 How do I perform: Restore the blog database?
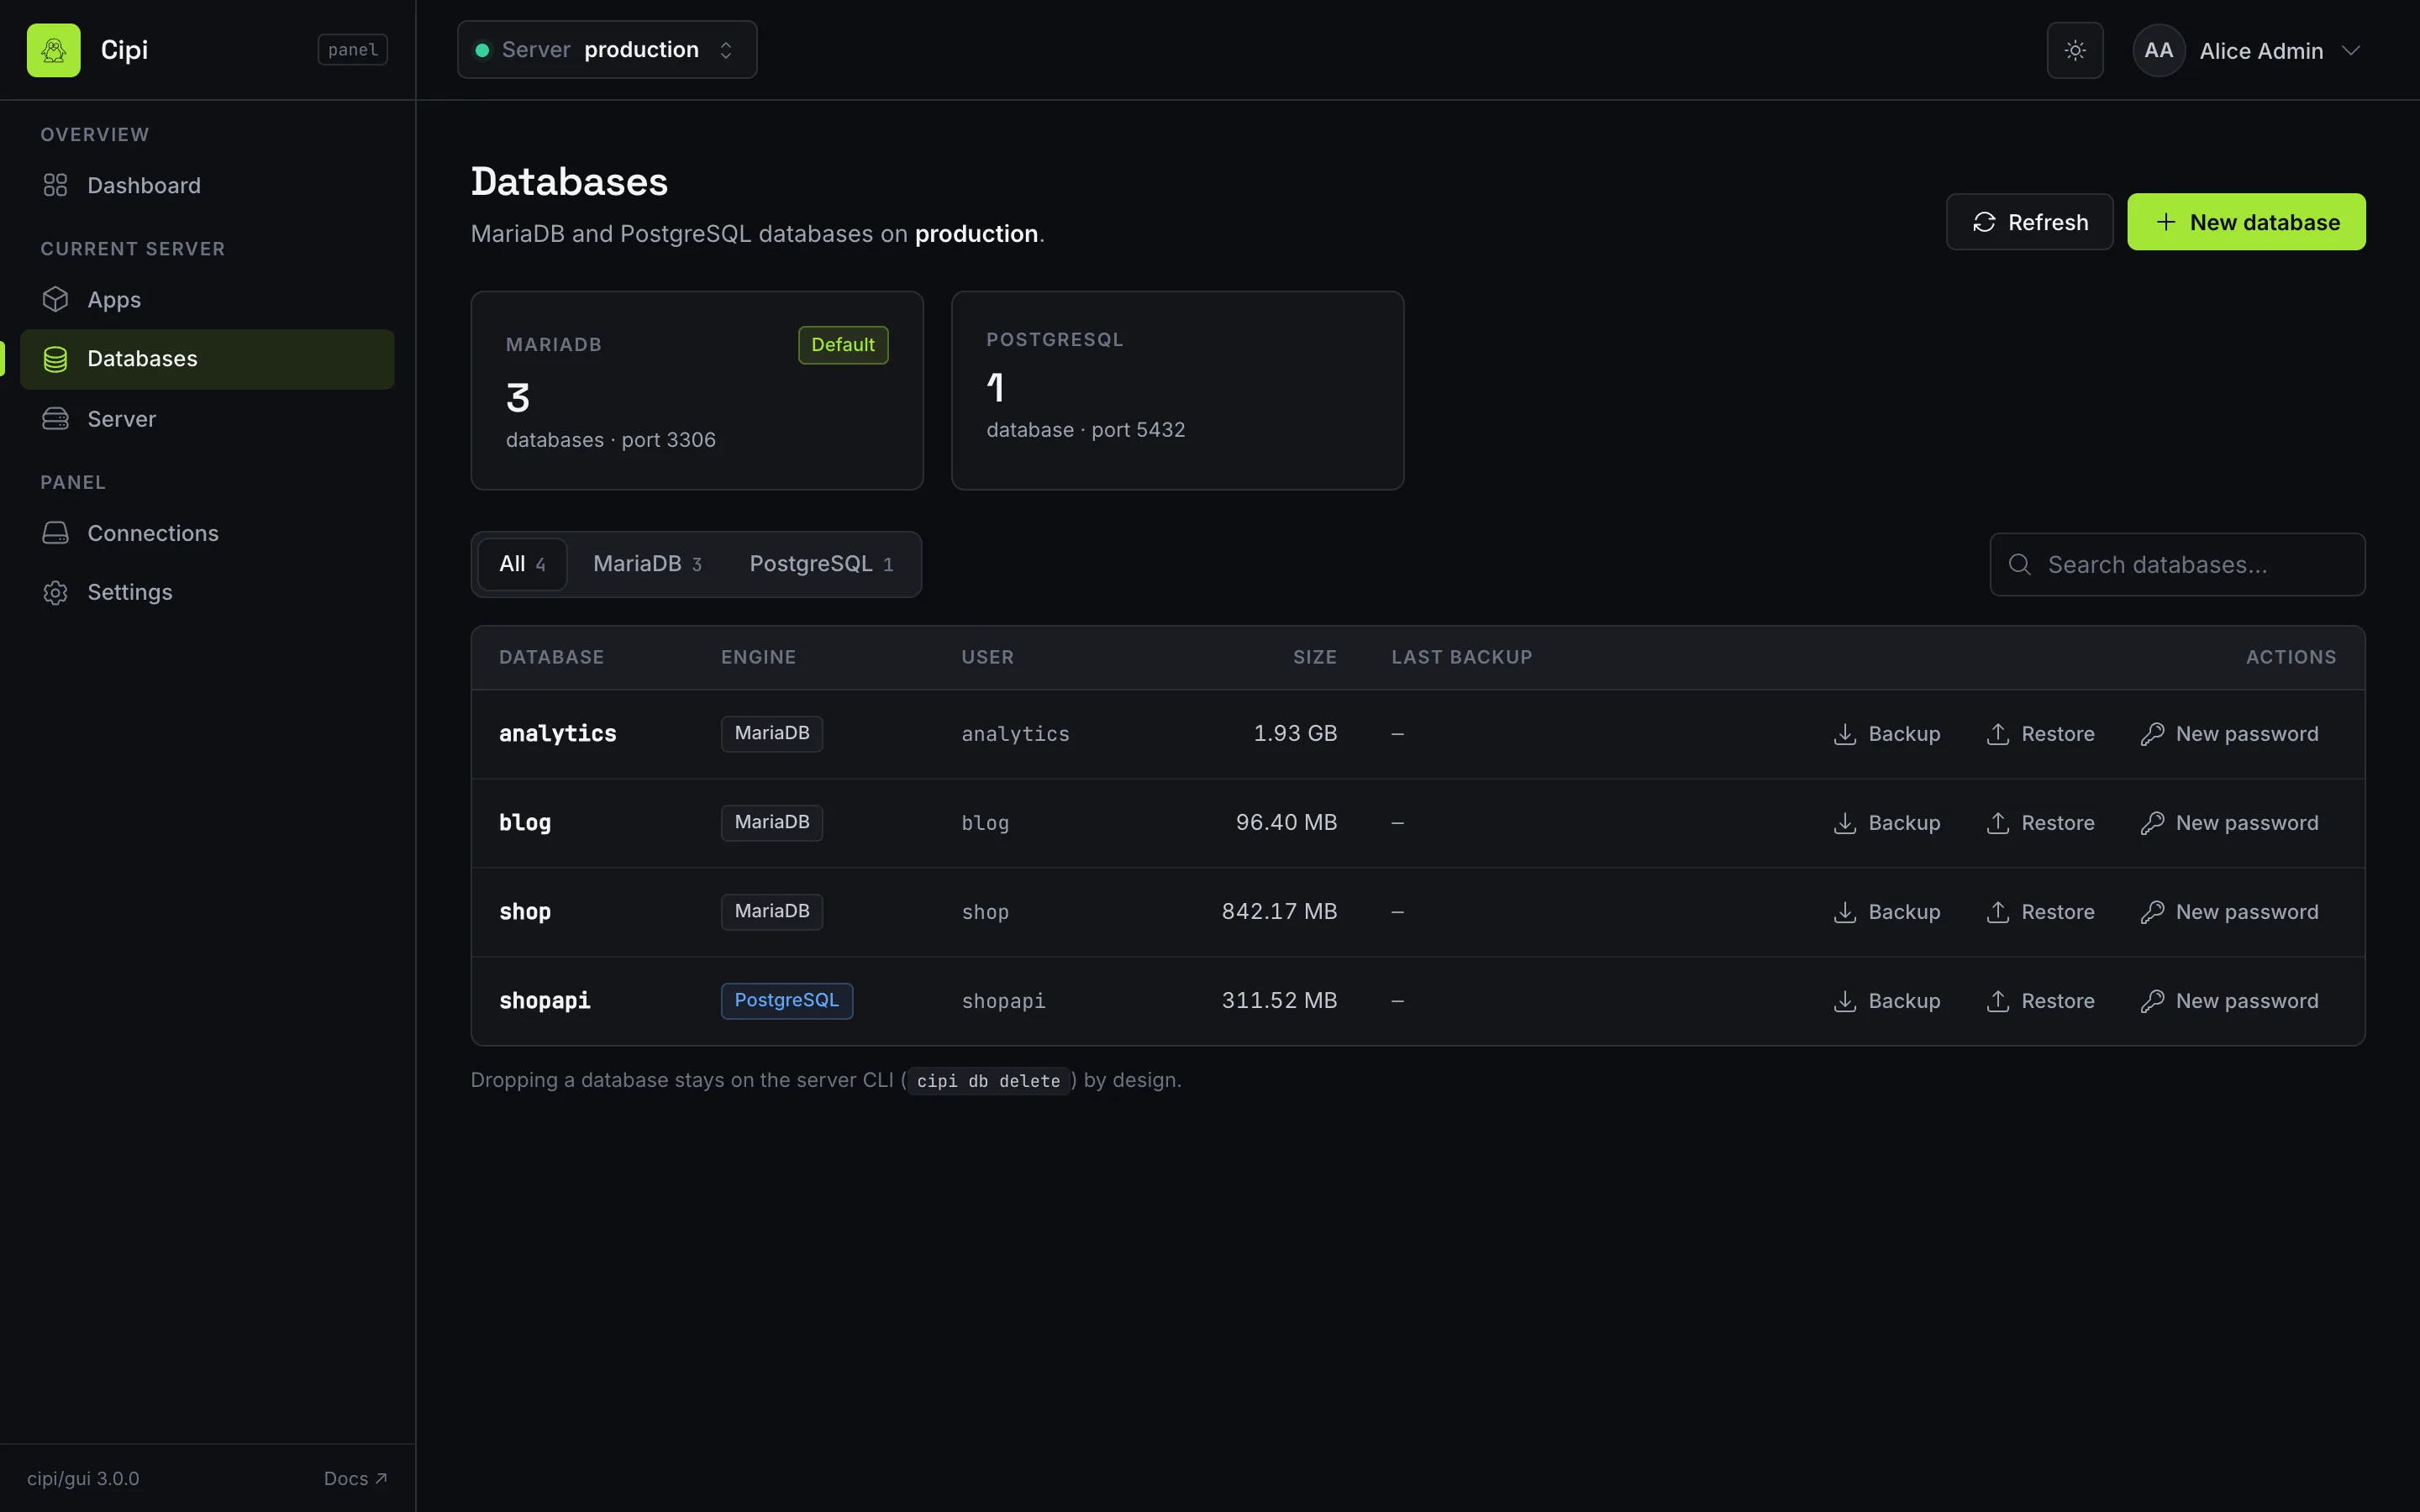(2040, 823)
